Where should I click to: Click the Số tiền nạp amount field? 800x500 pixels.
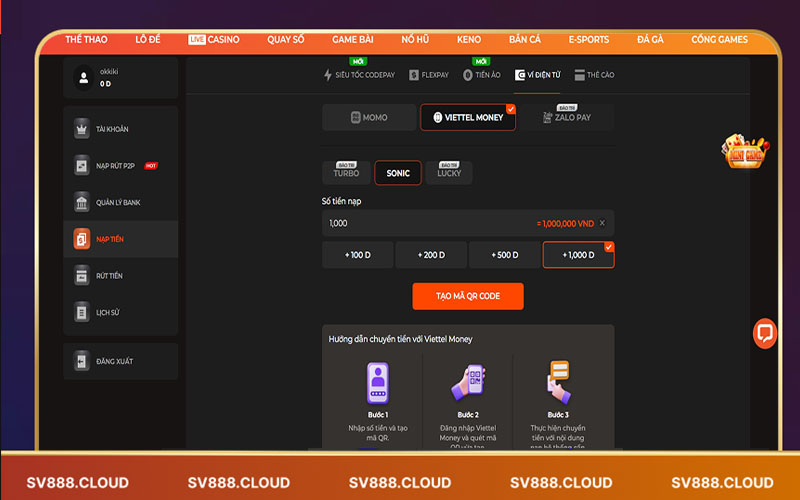pos(468,223)
